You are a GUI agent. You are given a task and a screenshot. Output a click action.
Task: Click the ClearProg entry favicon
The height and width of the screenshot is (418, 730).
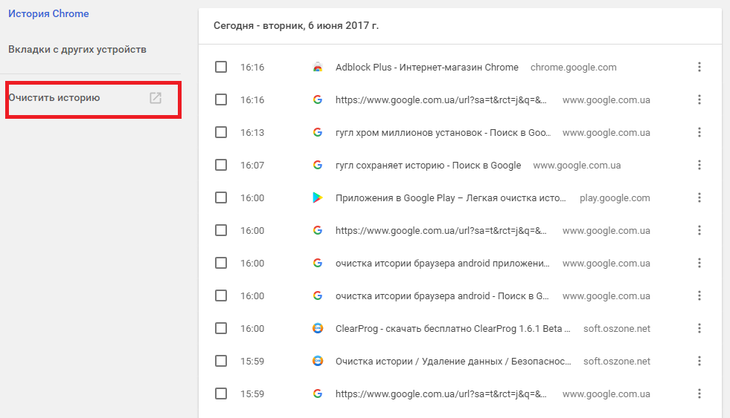coord(317,328)
